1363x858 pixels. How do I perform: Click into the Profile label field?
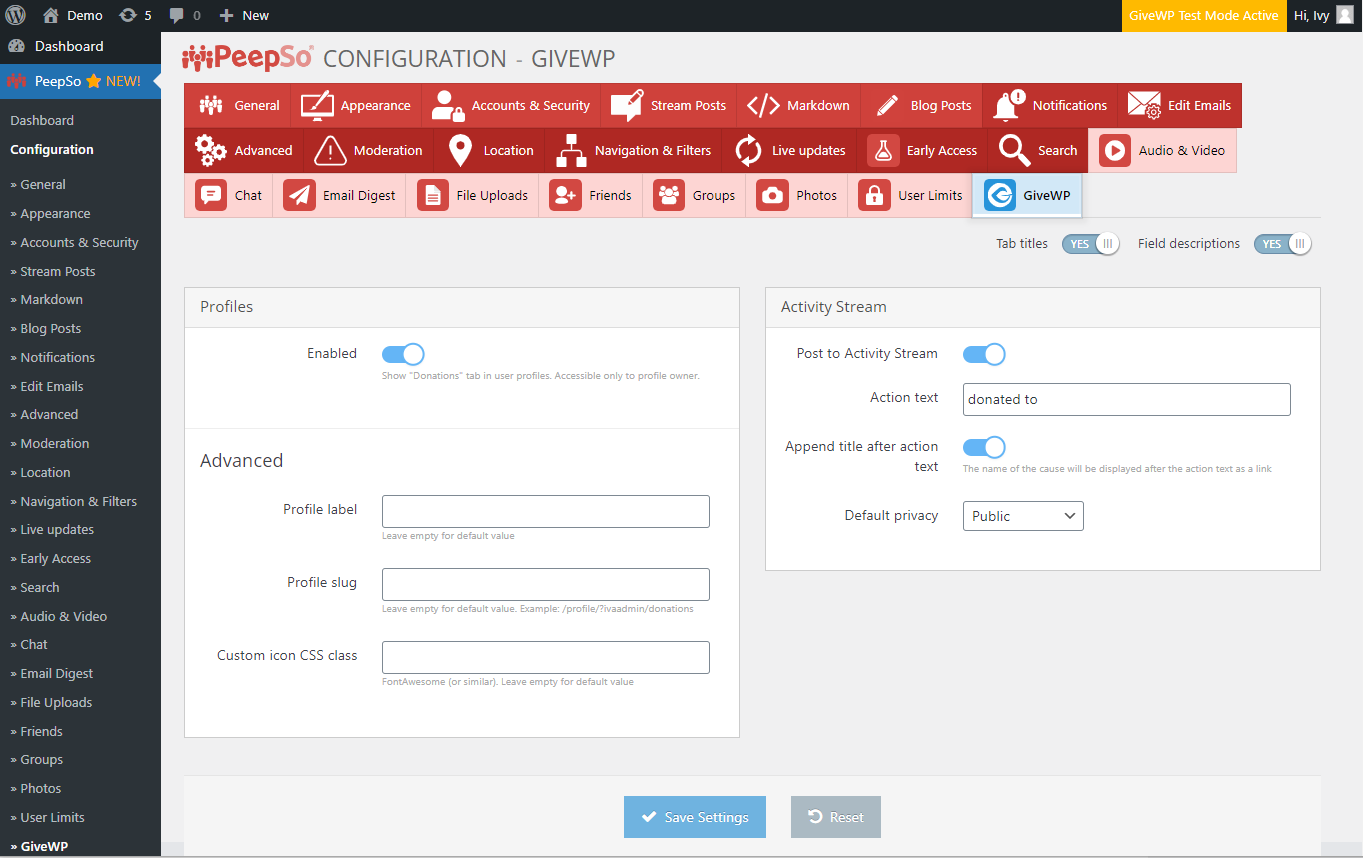pyautogui.click(x=546, y=511)
